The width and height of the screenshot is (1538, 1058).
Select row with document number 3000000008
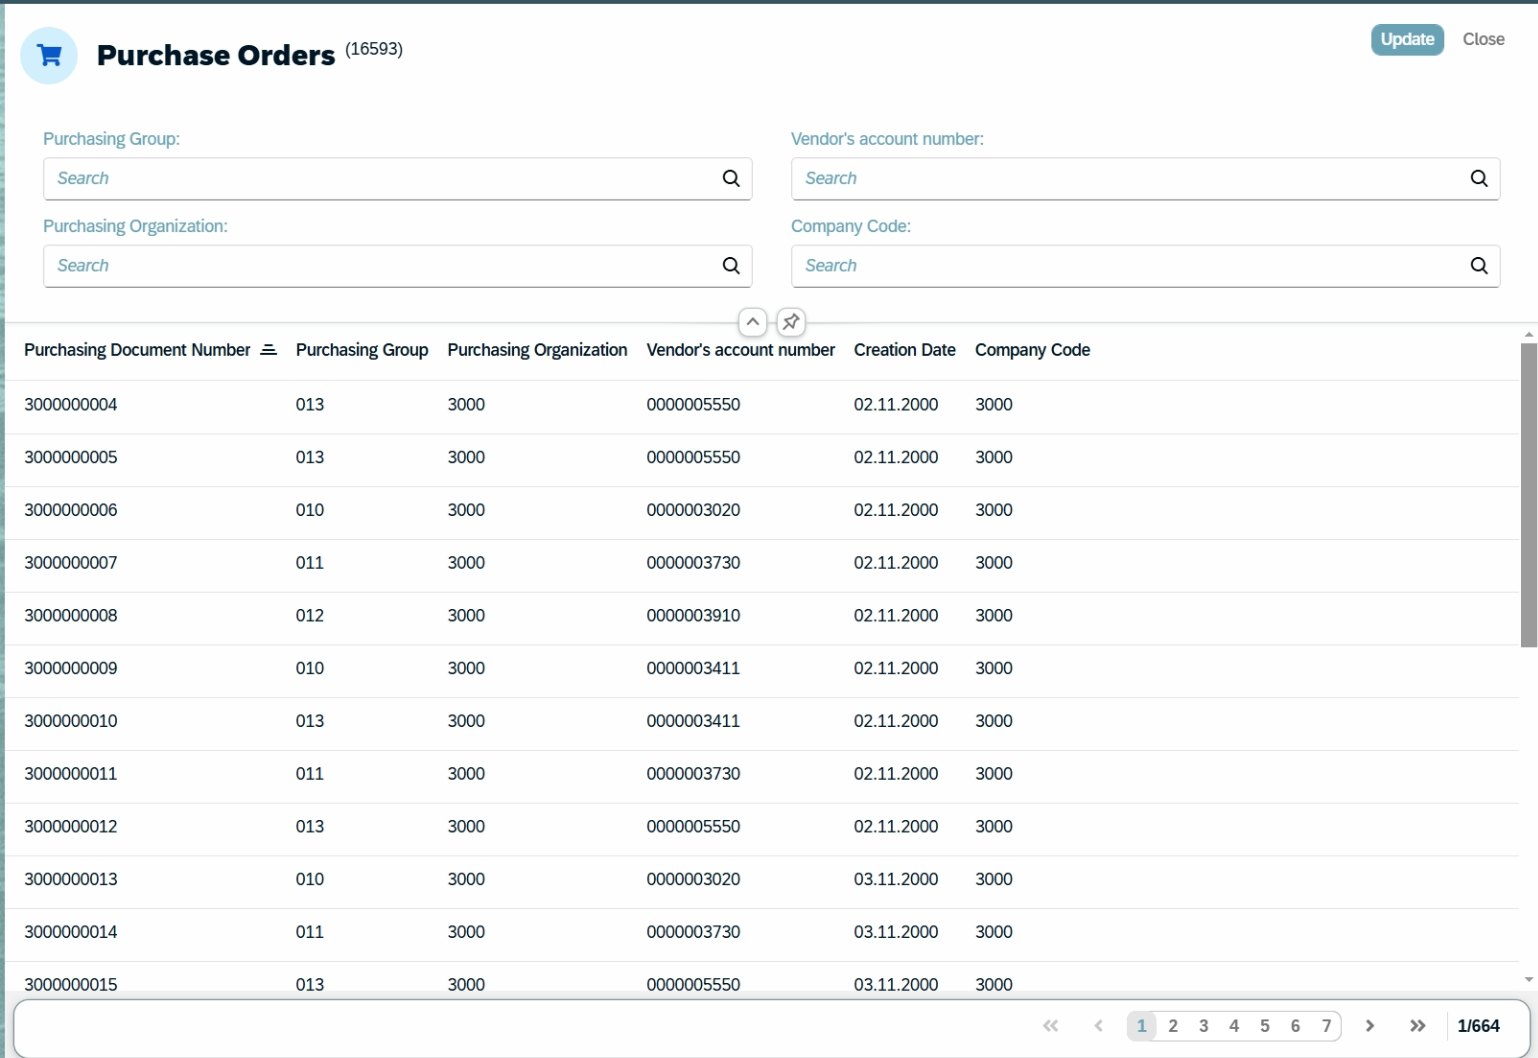762,615
